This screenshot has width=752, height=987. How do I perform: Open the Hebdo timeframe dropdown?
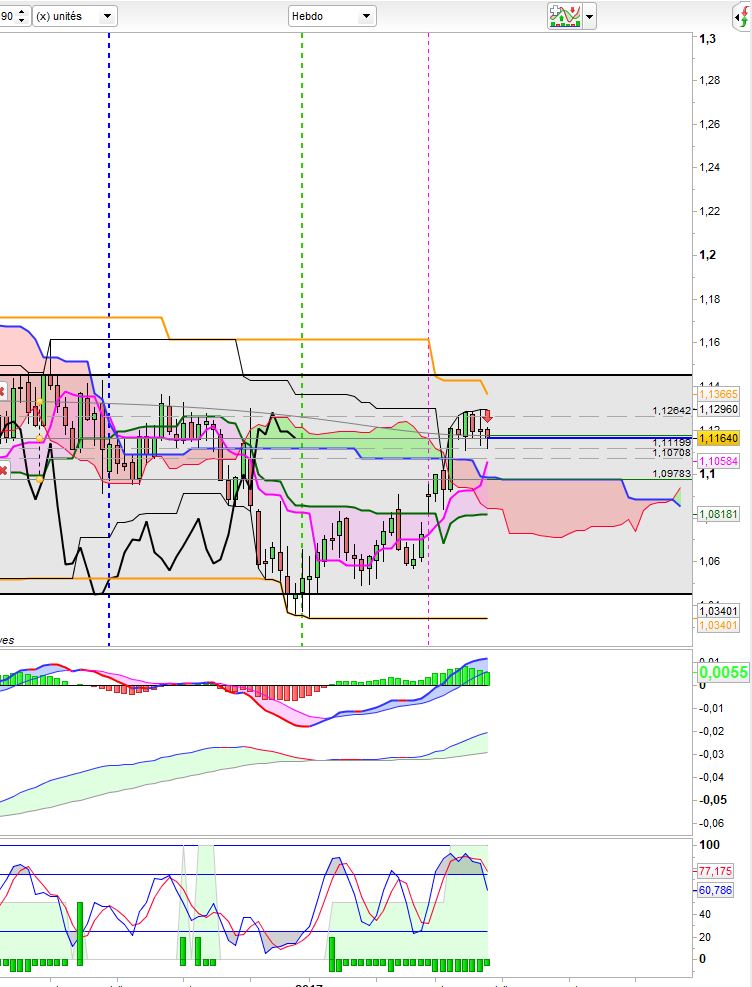332,16
